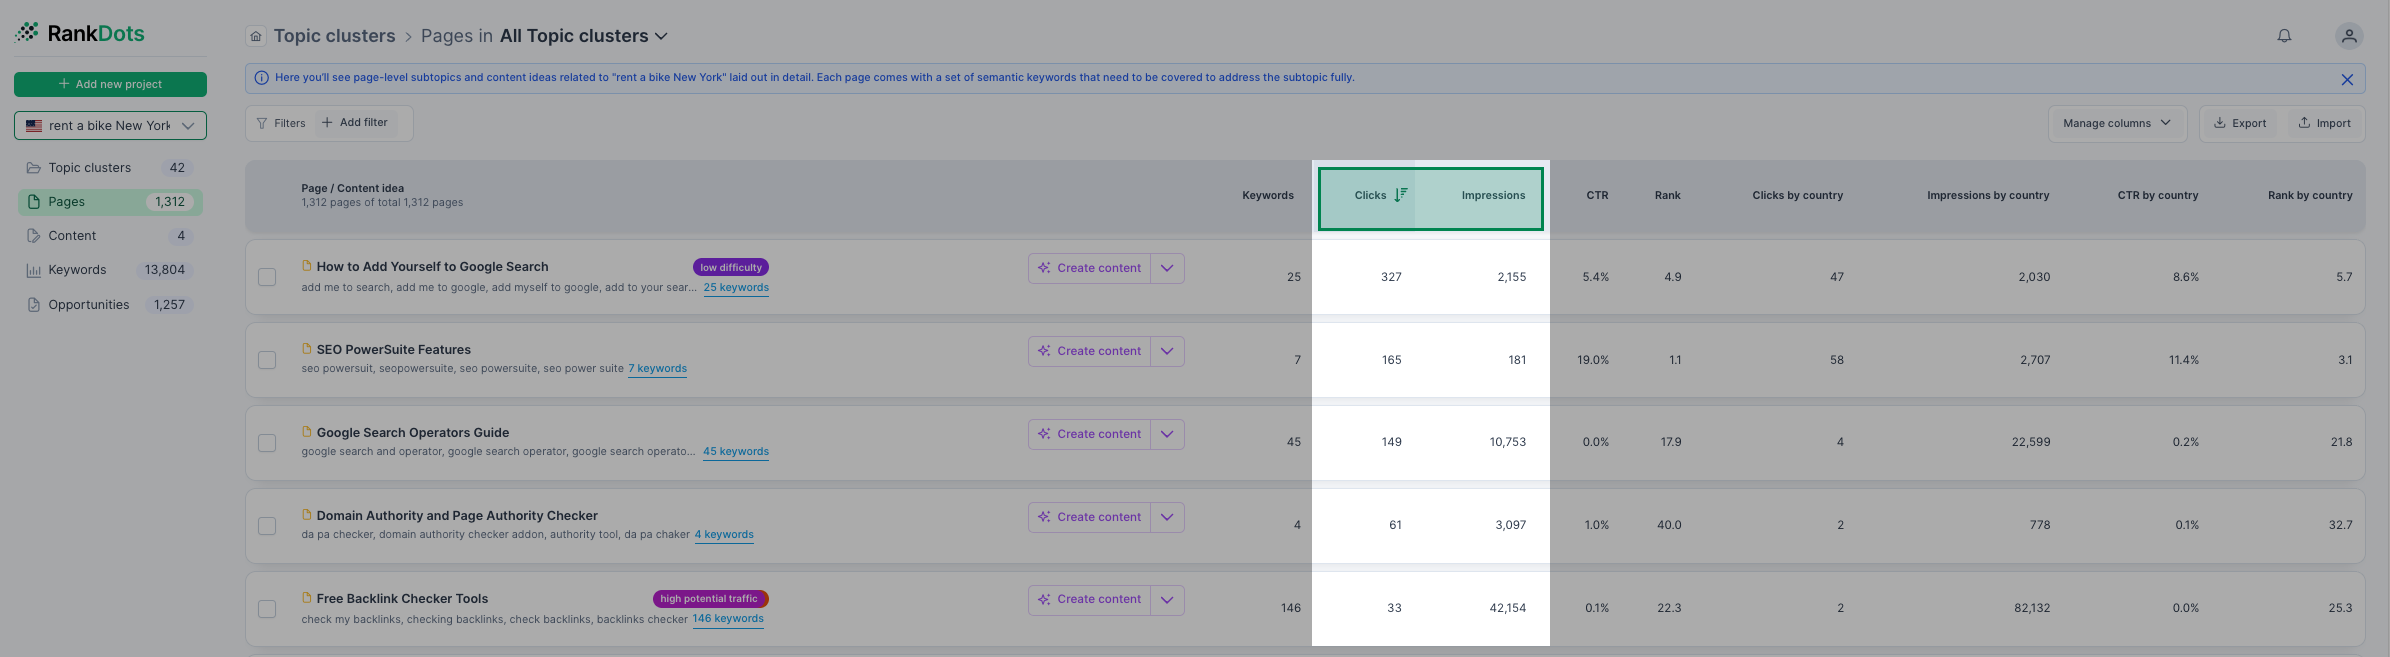The width and height of the screenshot is (2390, 657).
Task: Tick the SEO PowerSuite Features row checkbox
Action: [267, 360]
